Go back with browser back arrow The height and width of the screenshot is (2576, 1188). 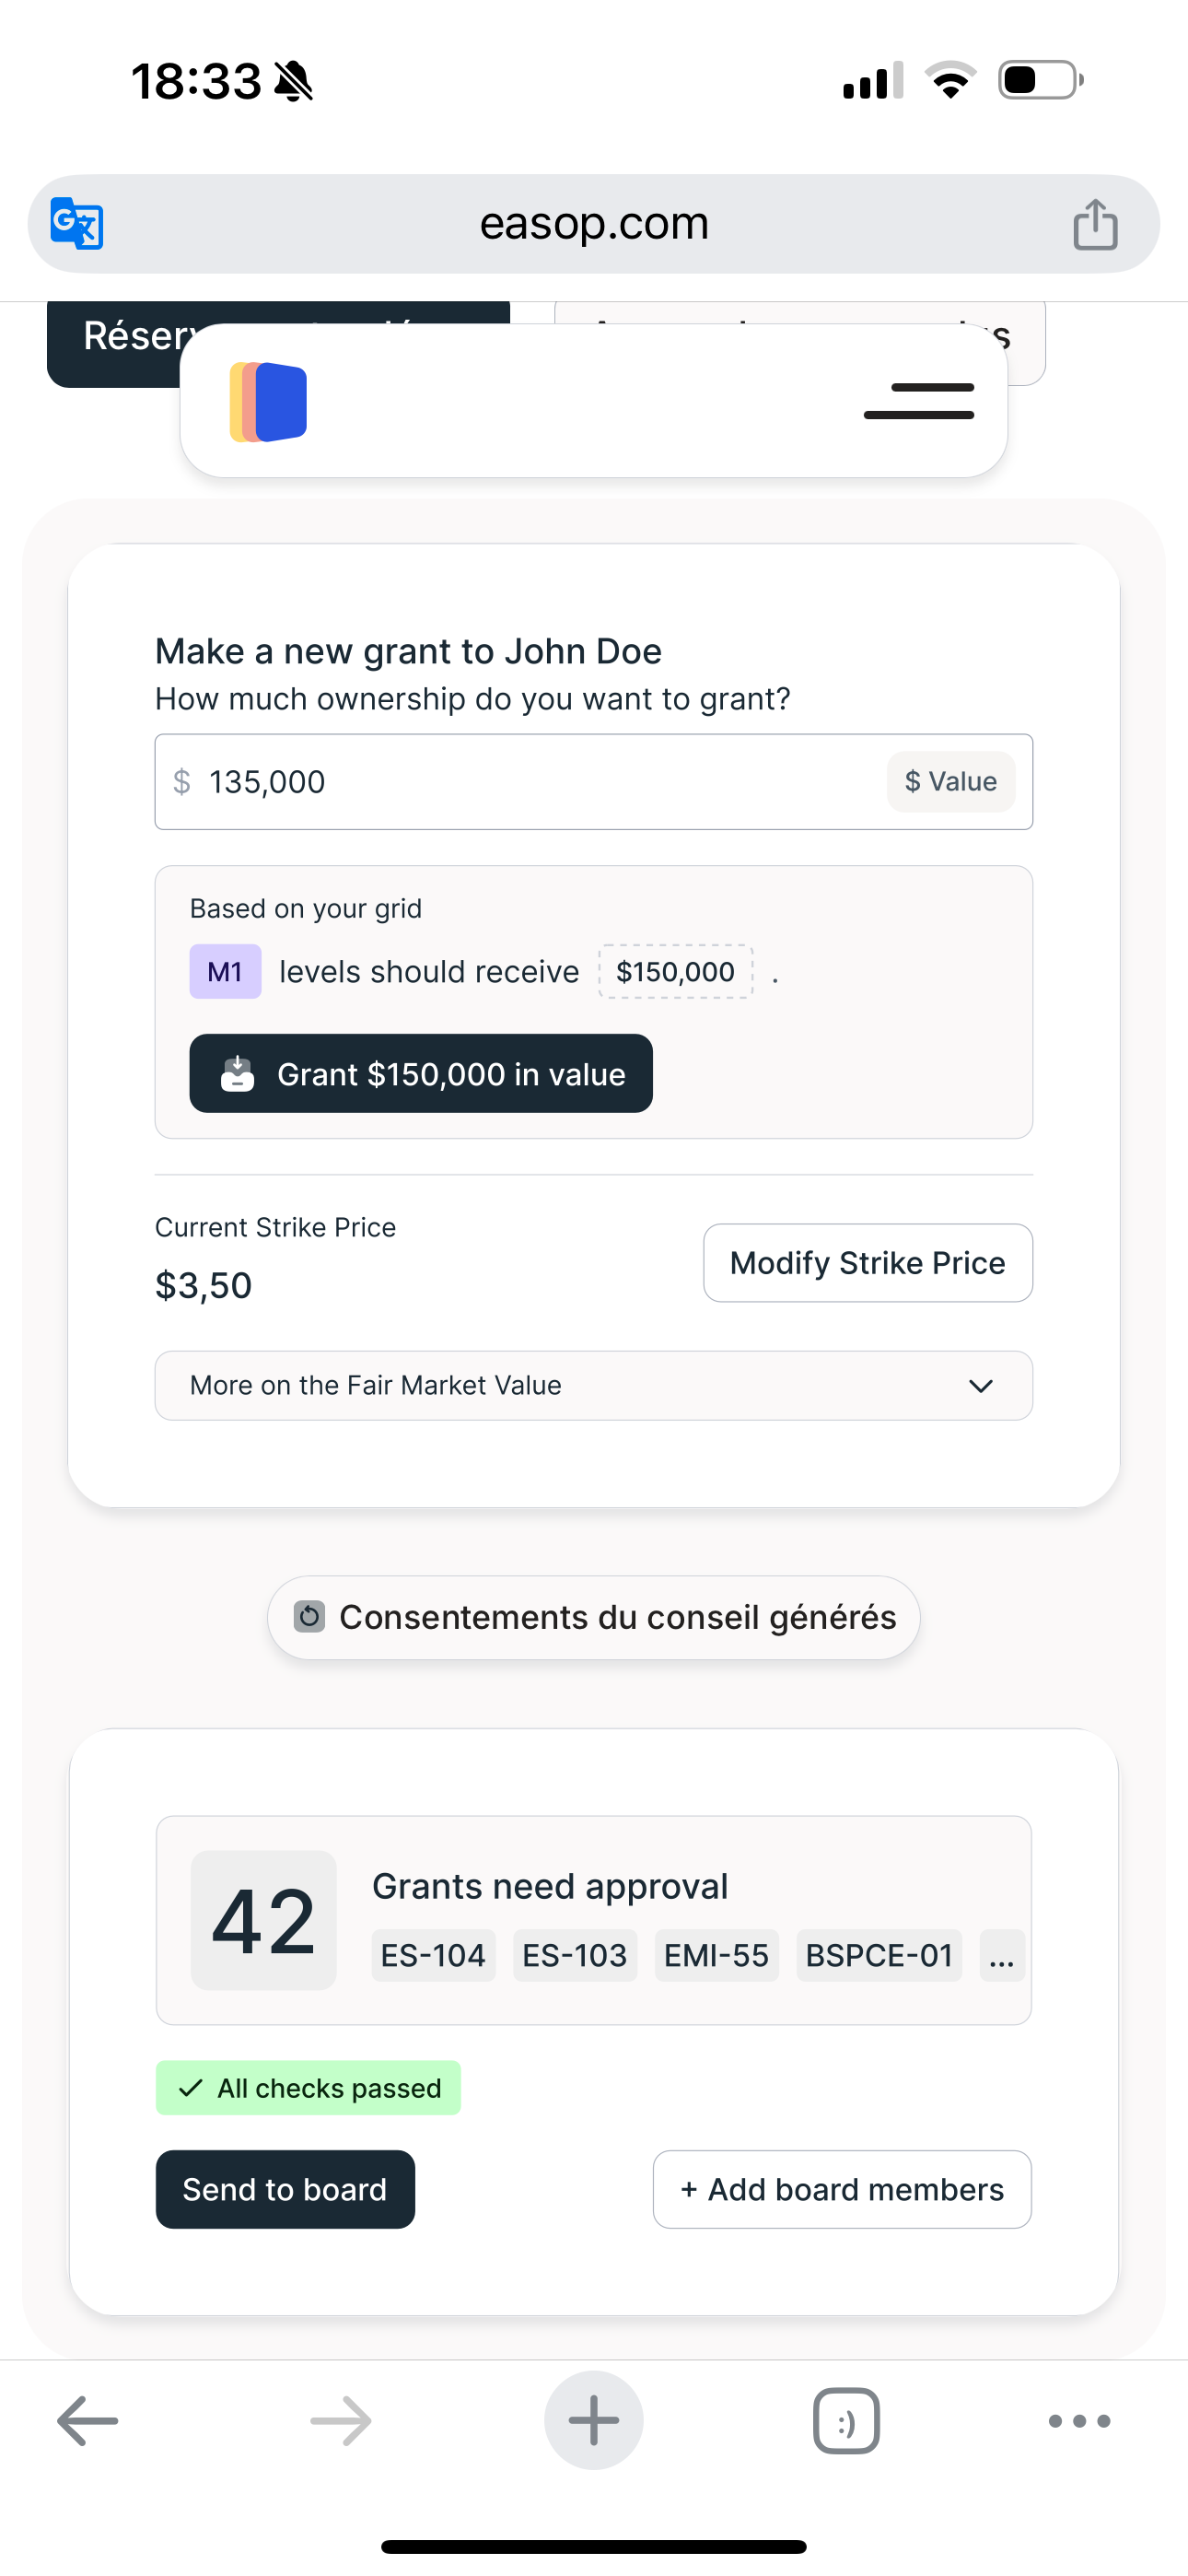[x=88, y=2421]
